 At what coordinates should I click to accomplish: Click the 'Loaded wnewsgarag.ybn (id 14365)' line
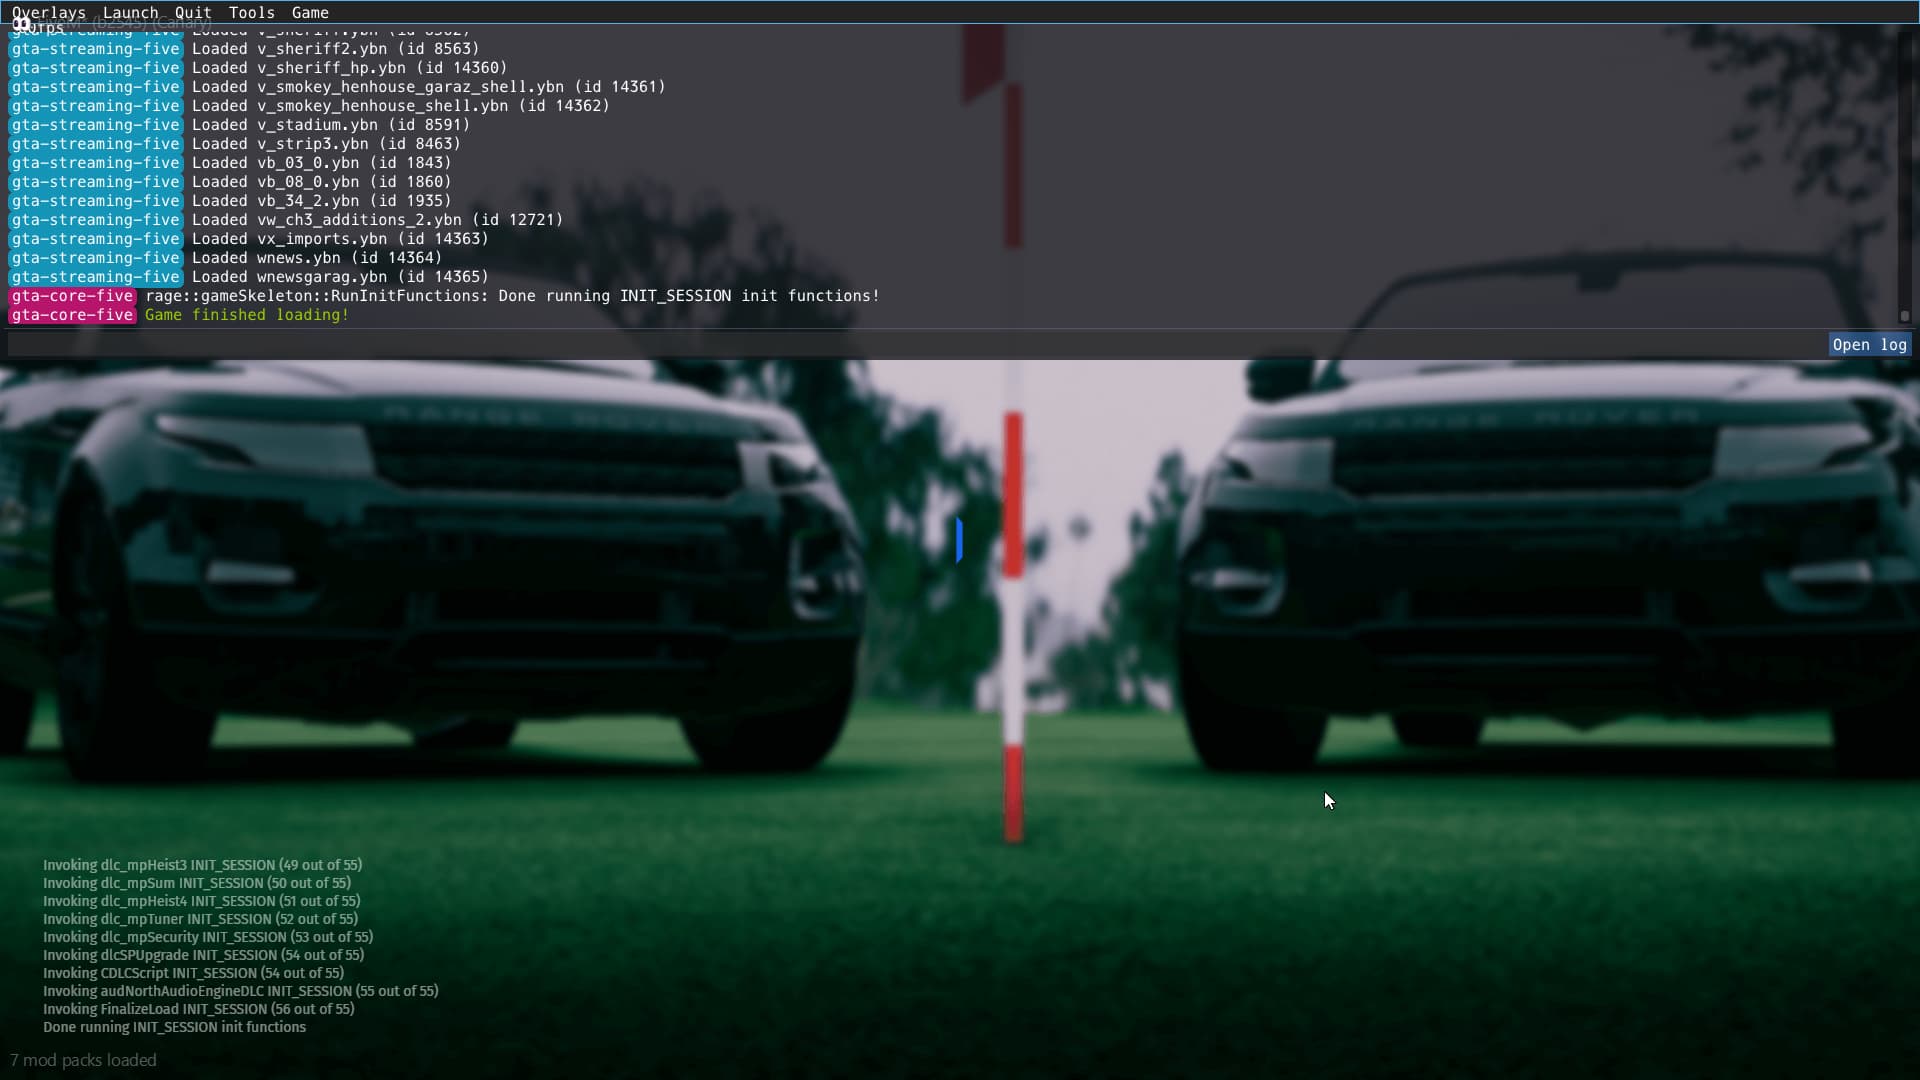340,277
